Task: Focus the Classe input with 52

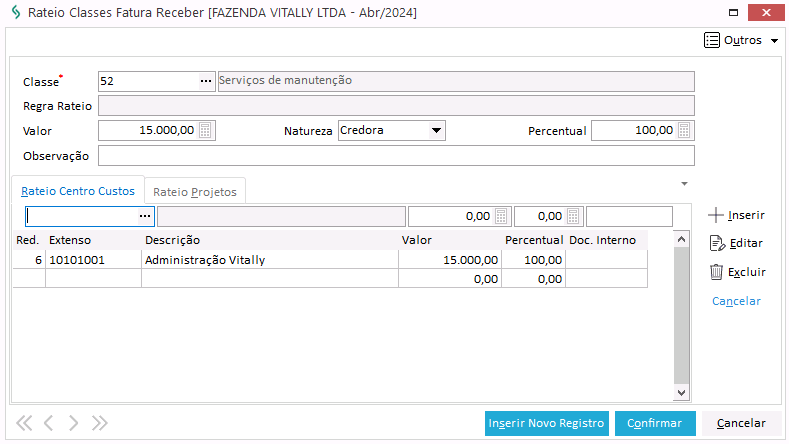Action: coord(149,81)
